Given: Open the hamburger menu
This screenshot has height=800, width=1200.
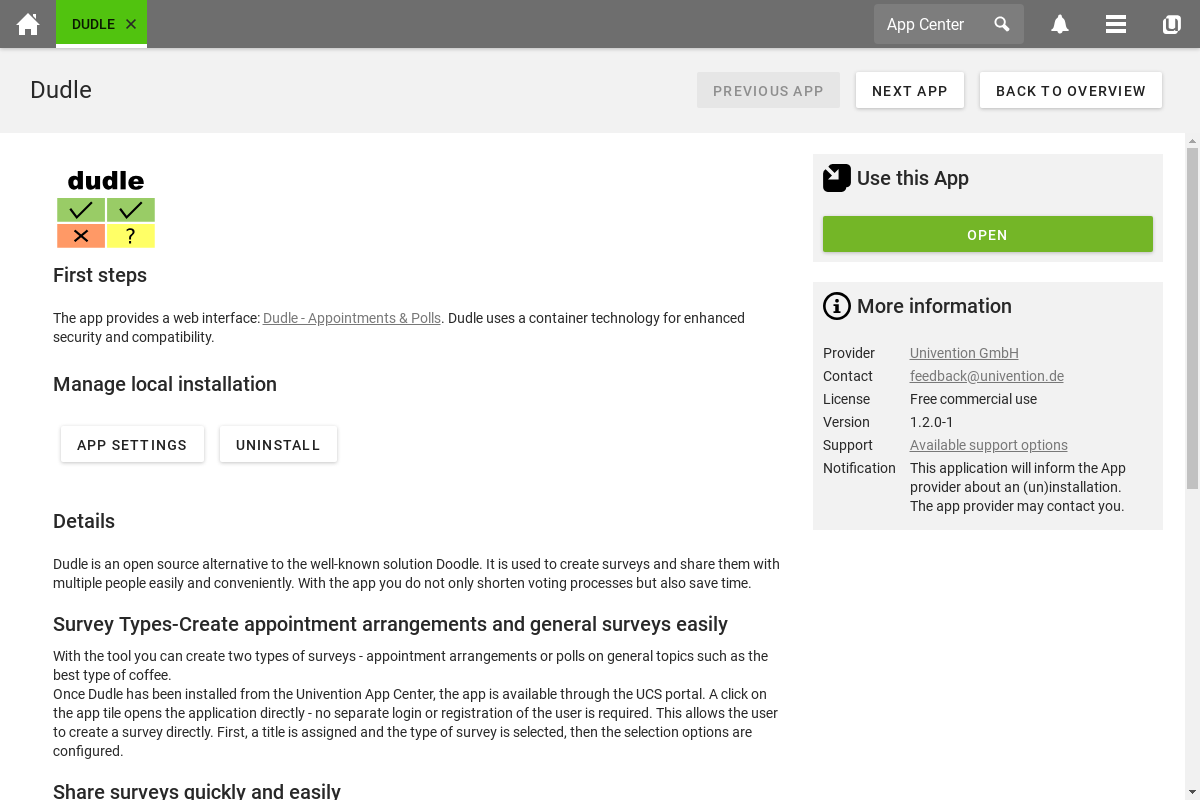Looking at the screenshot, I should click(1116, 24).
